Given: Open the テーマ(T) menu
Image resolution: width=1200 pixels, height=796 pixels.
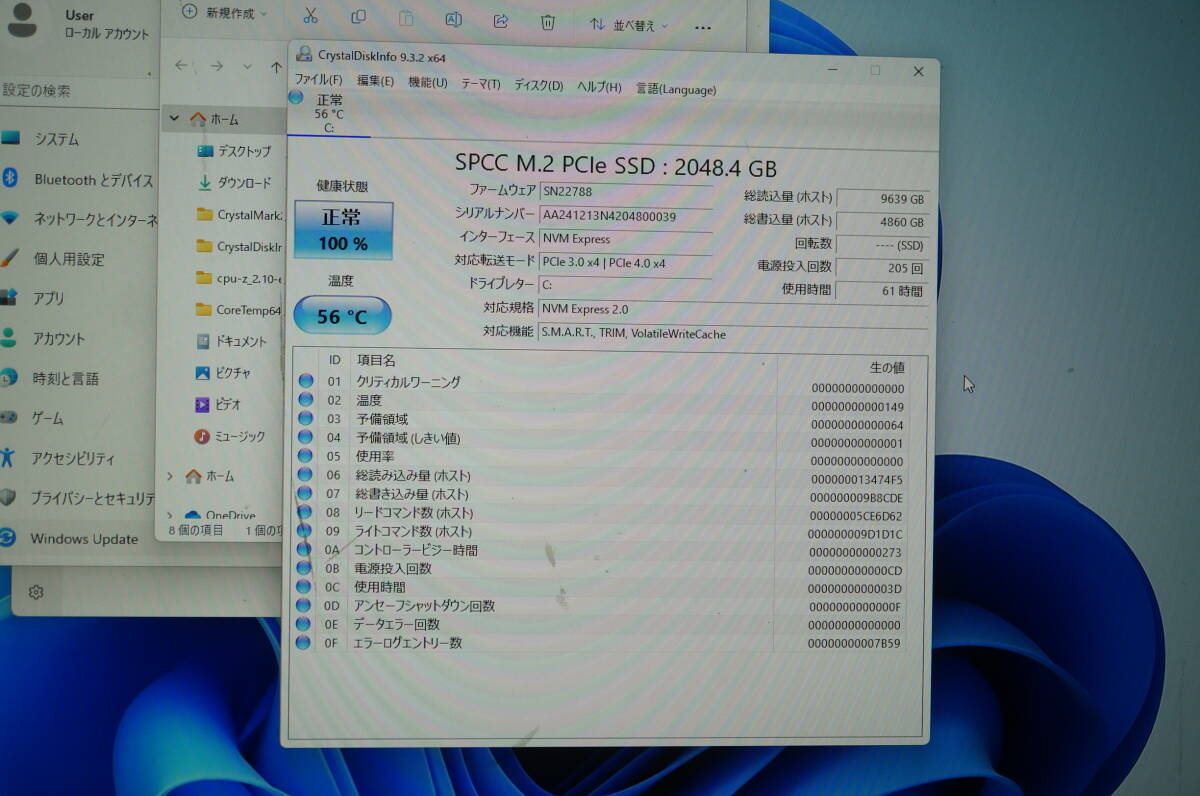Looking at the screenshot, I should click(480, 84).
